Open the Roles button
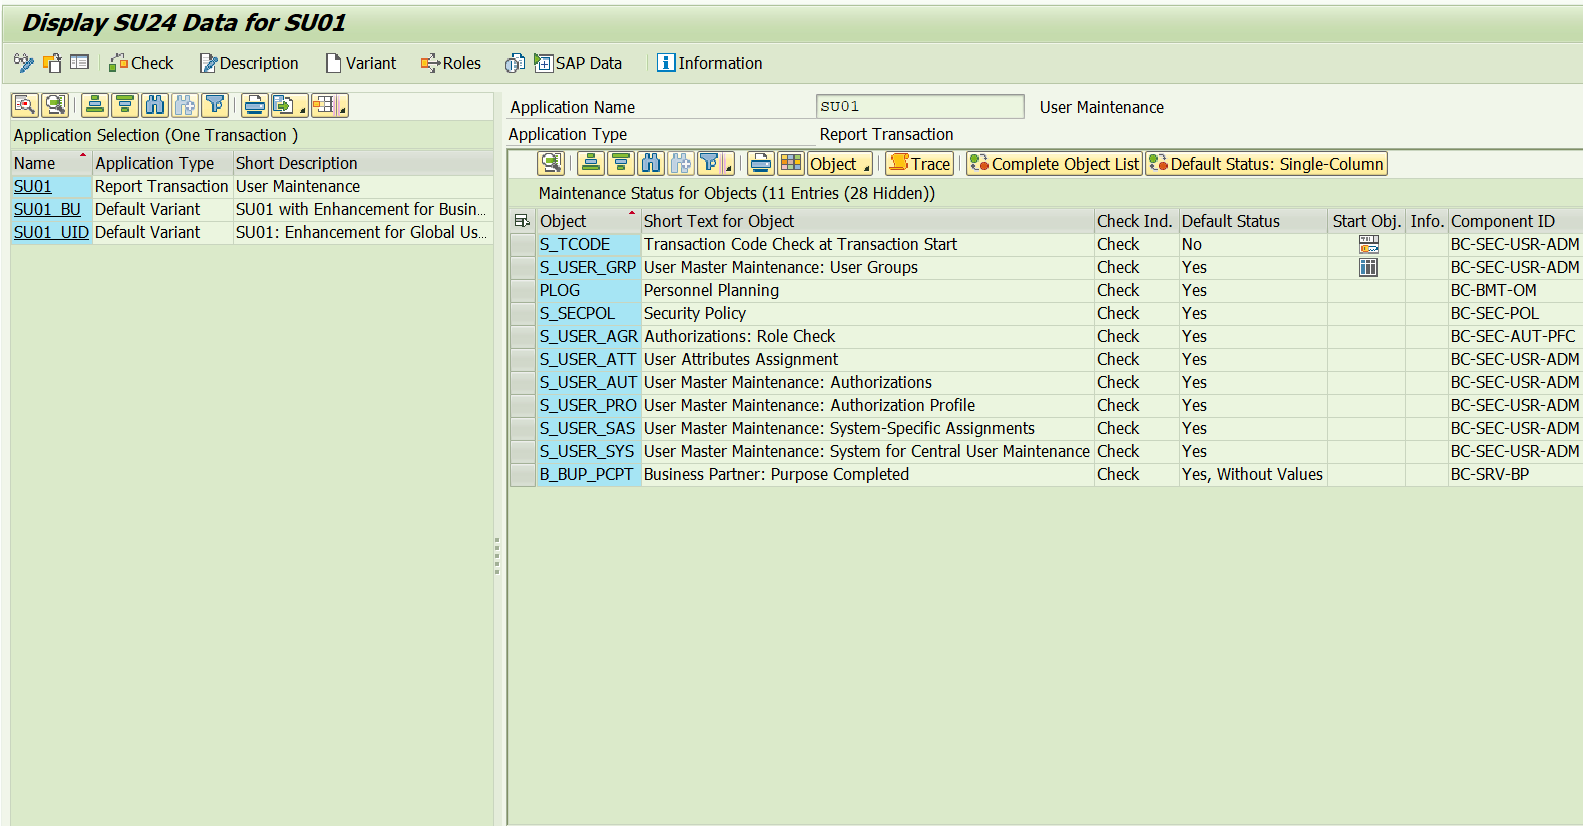The width and height of the screenshot is (1583, 826). [451, 63]
